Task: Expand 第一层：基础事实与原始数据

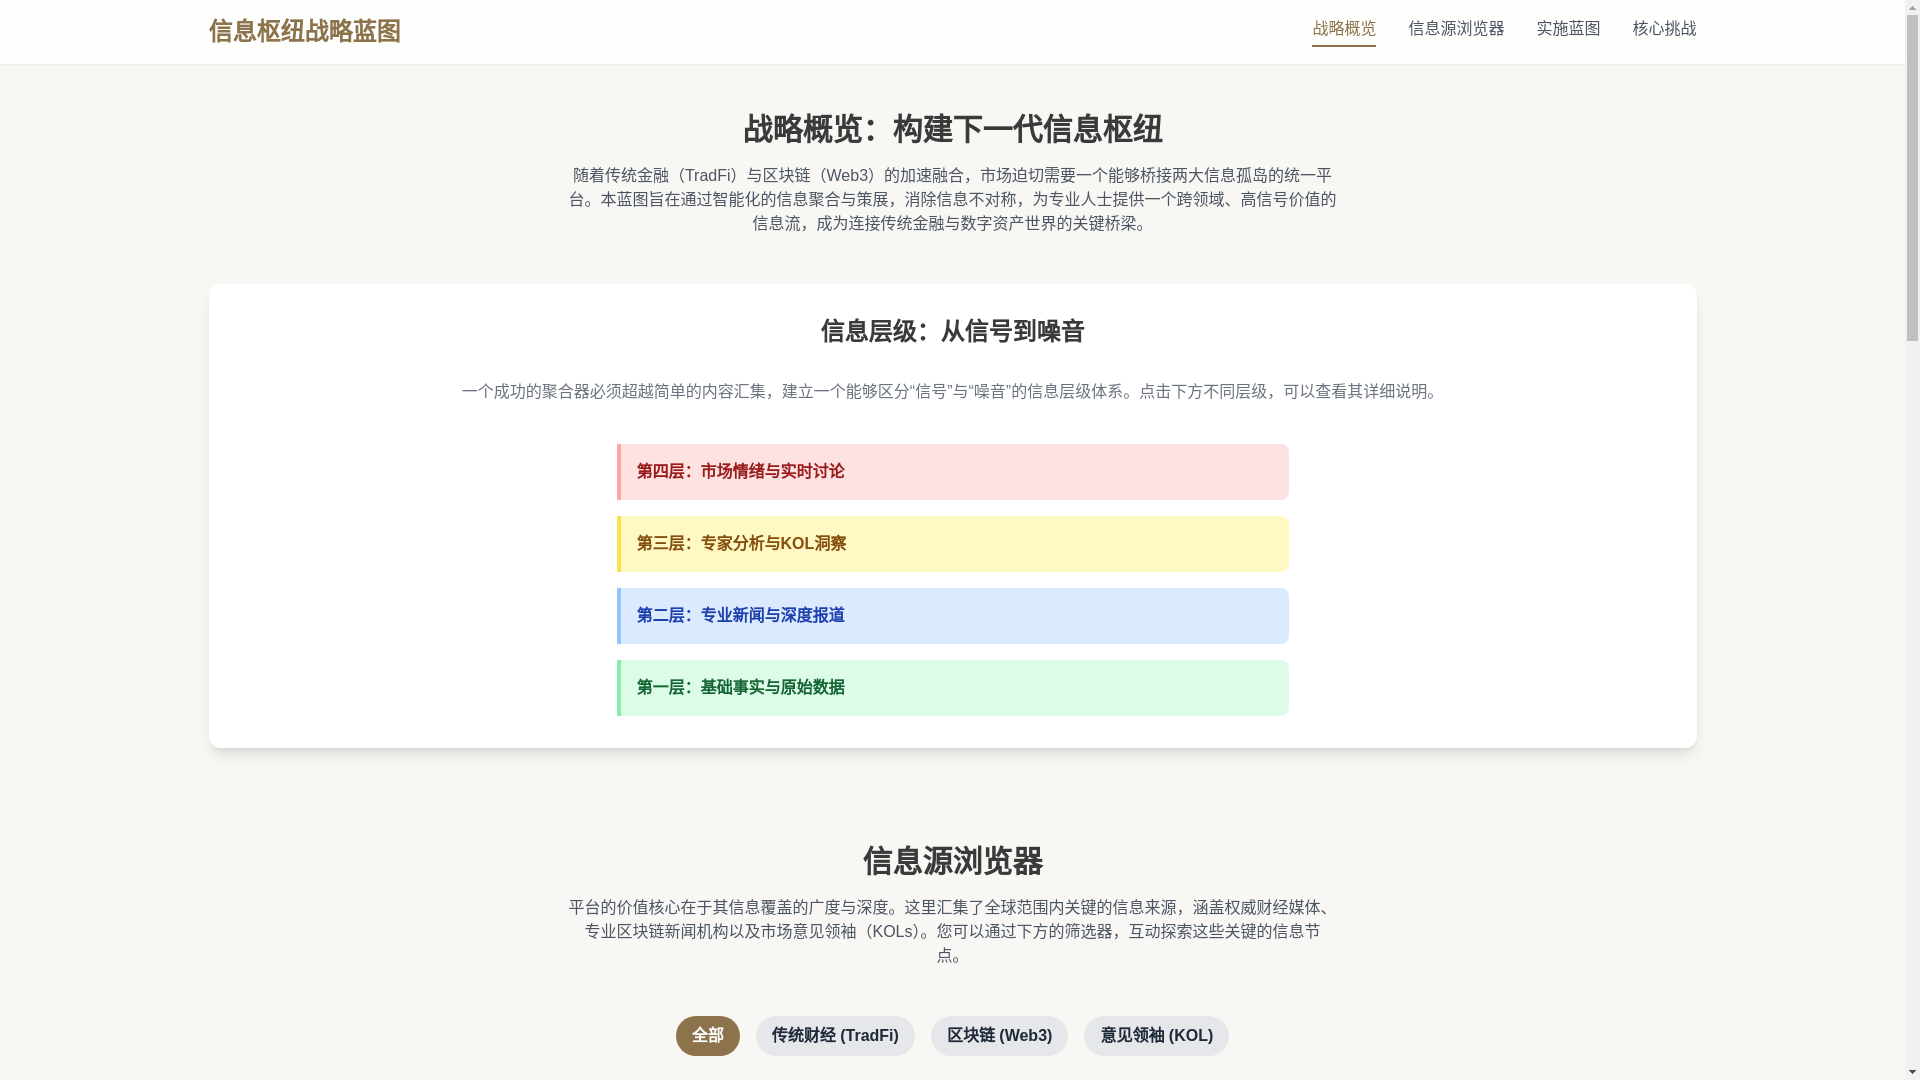Action: pyautogui.click(x=952, y=688)
